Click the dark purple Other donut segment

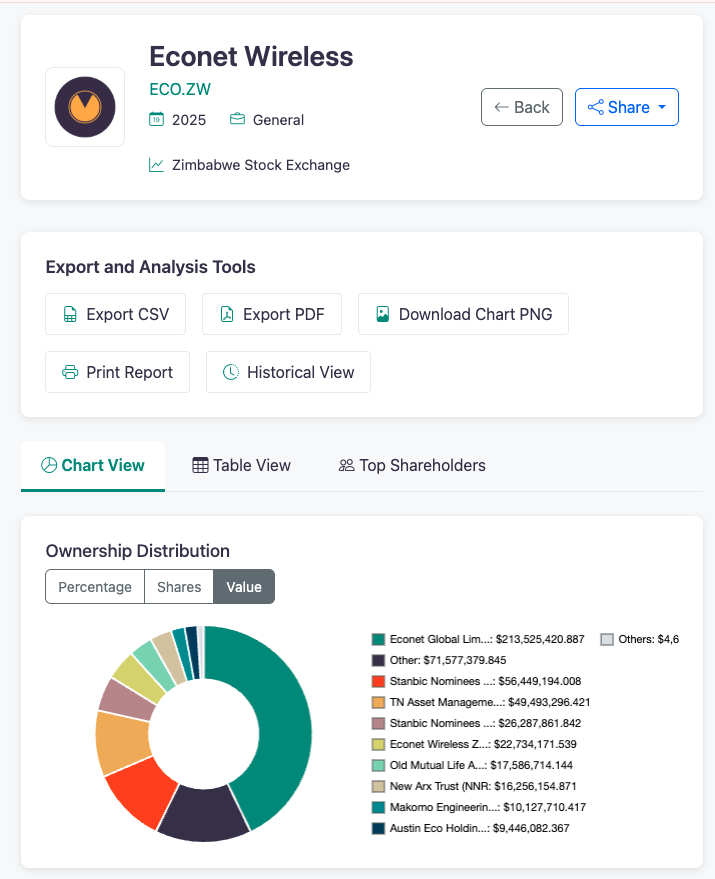click(203, 814)
